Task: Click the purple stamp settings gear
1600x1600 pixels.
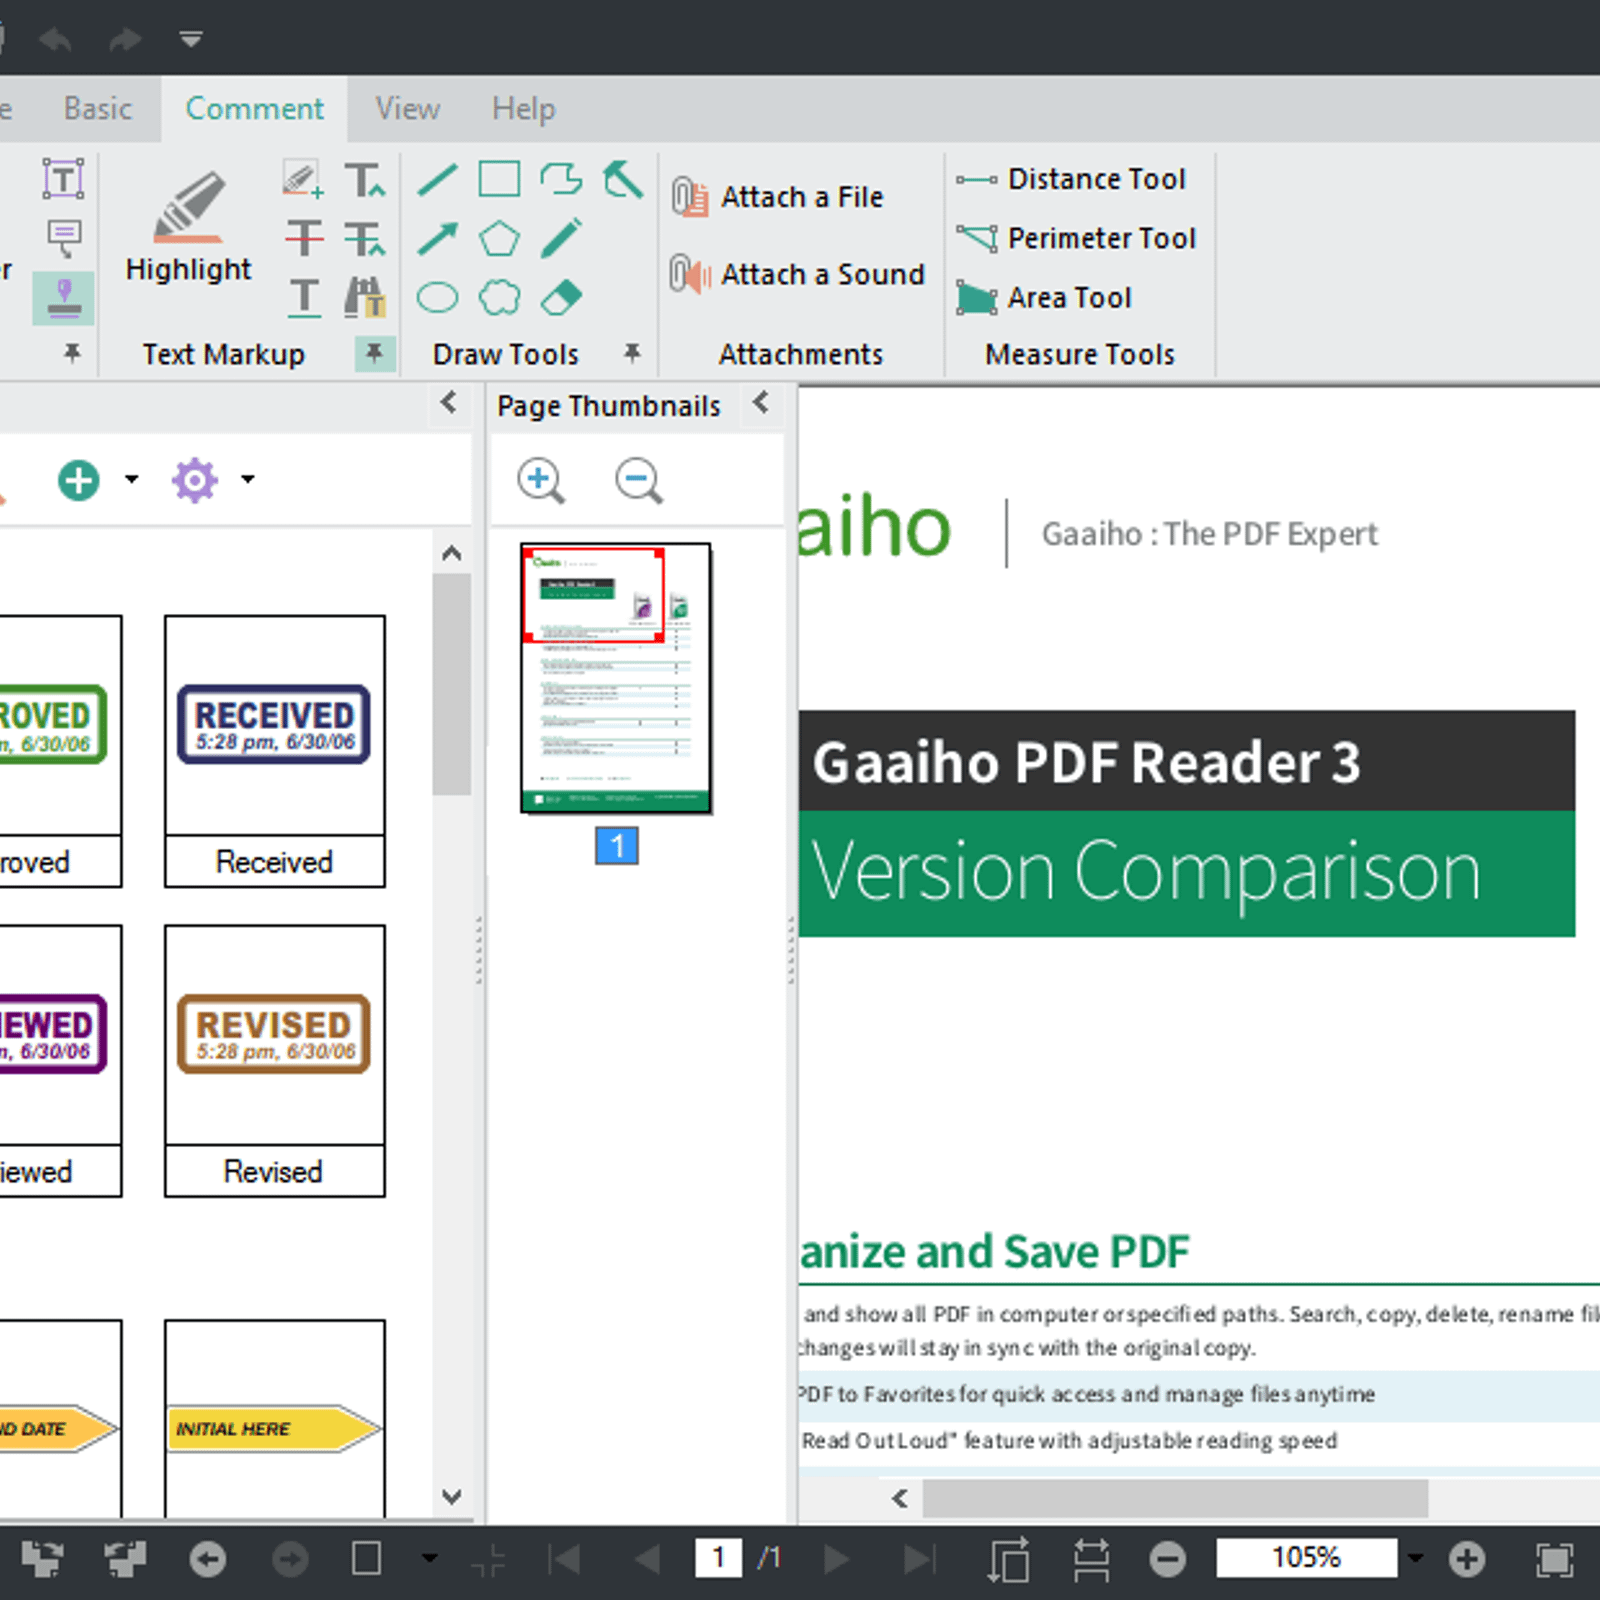Action: coord(194,480)
